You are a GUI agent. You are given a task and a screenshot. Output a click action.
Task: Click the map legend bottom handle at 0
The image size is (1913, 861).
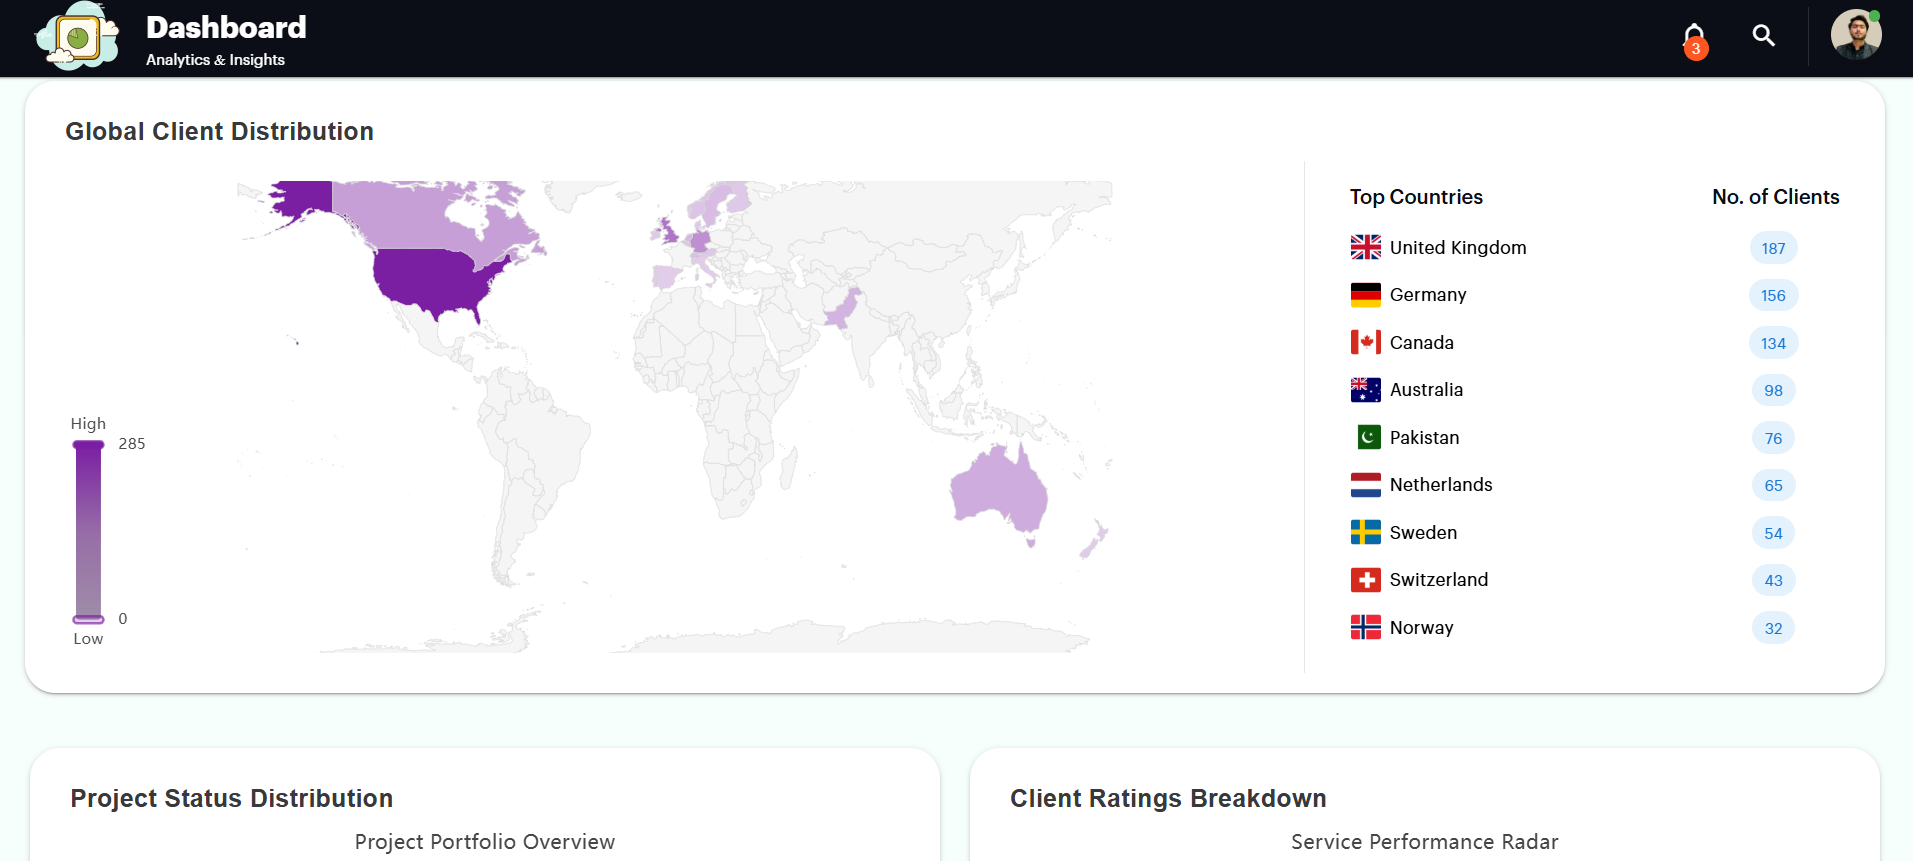(88, 620)
